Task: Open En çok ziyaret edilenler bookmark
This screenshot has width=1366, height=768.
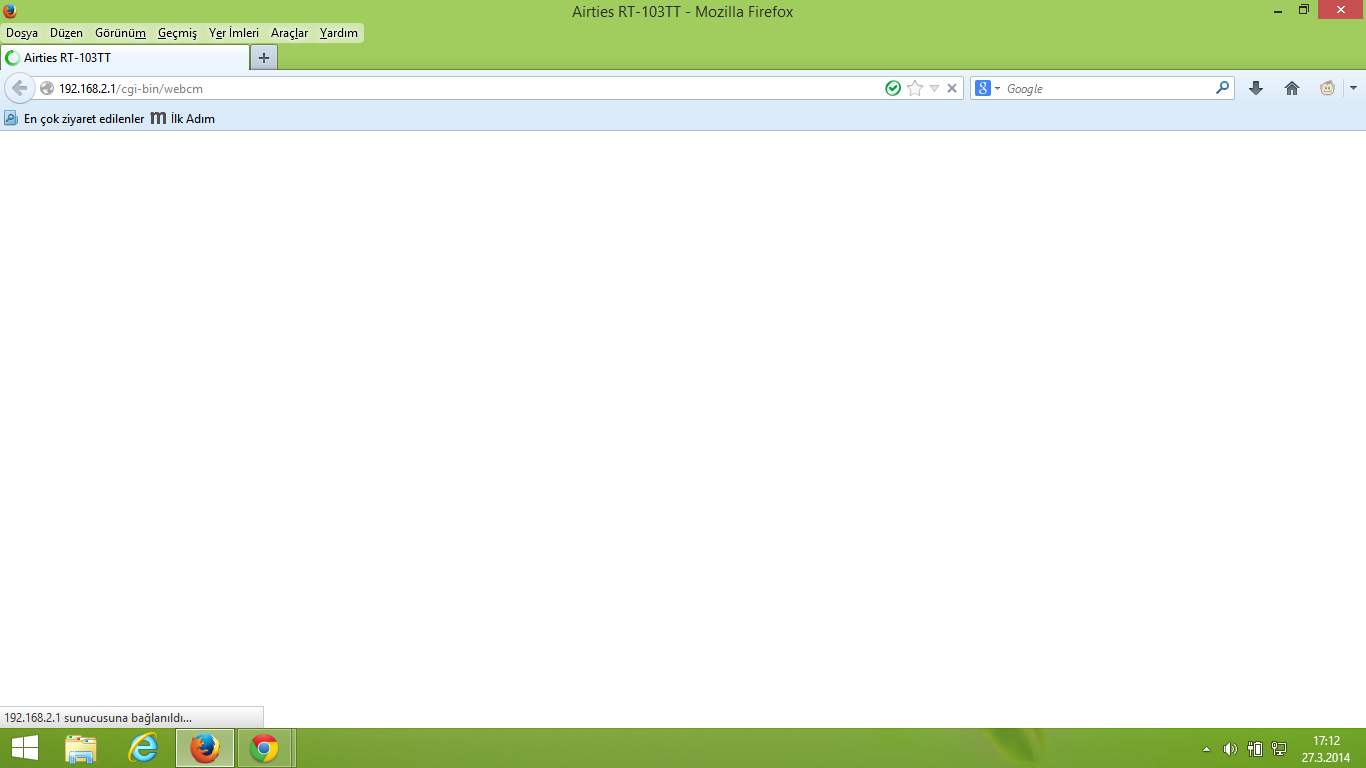Action: [75, 119]
